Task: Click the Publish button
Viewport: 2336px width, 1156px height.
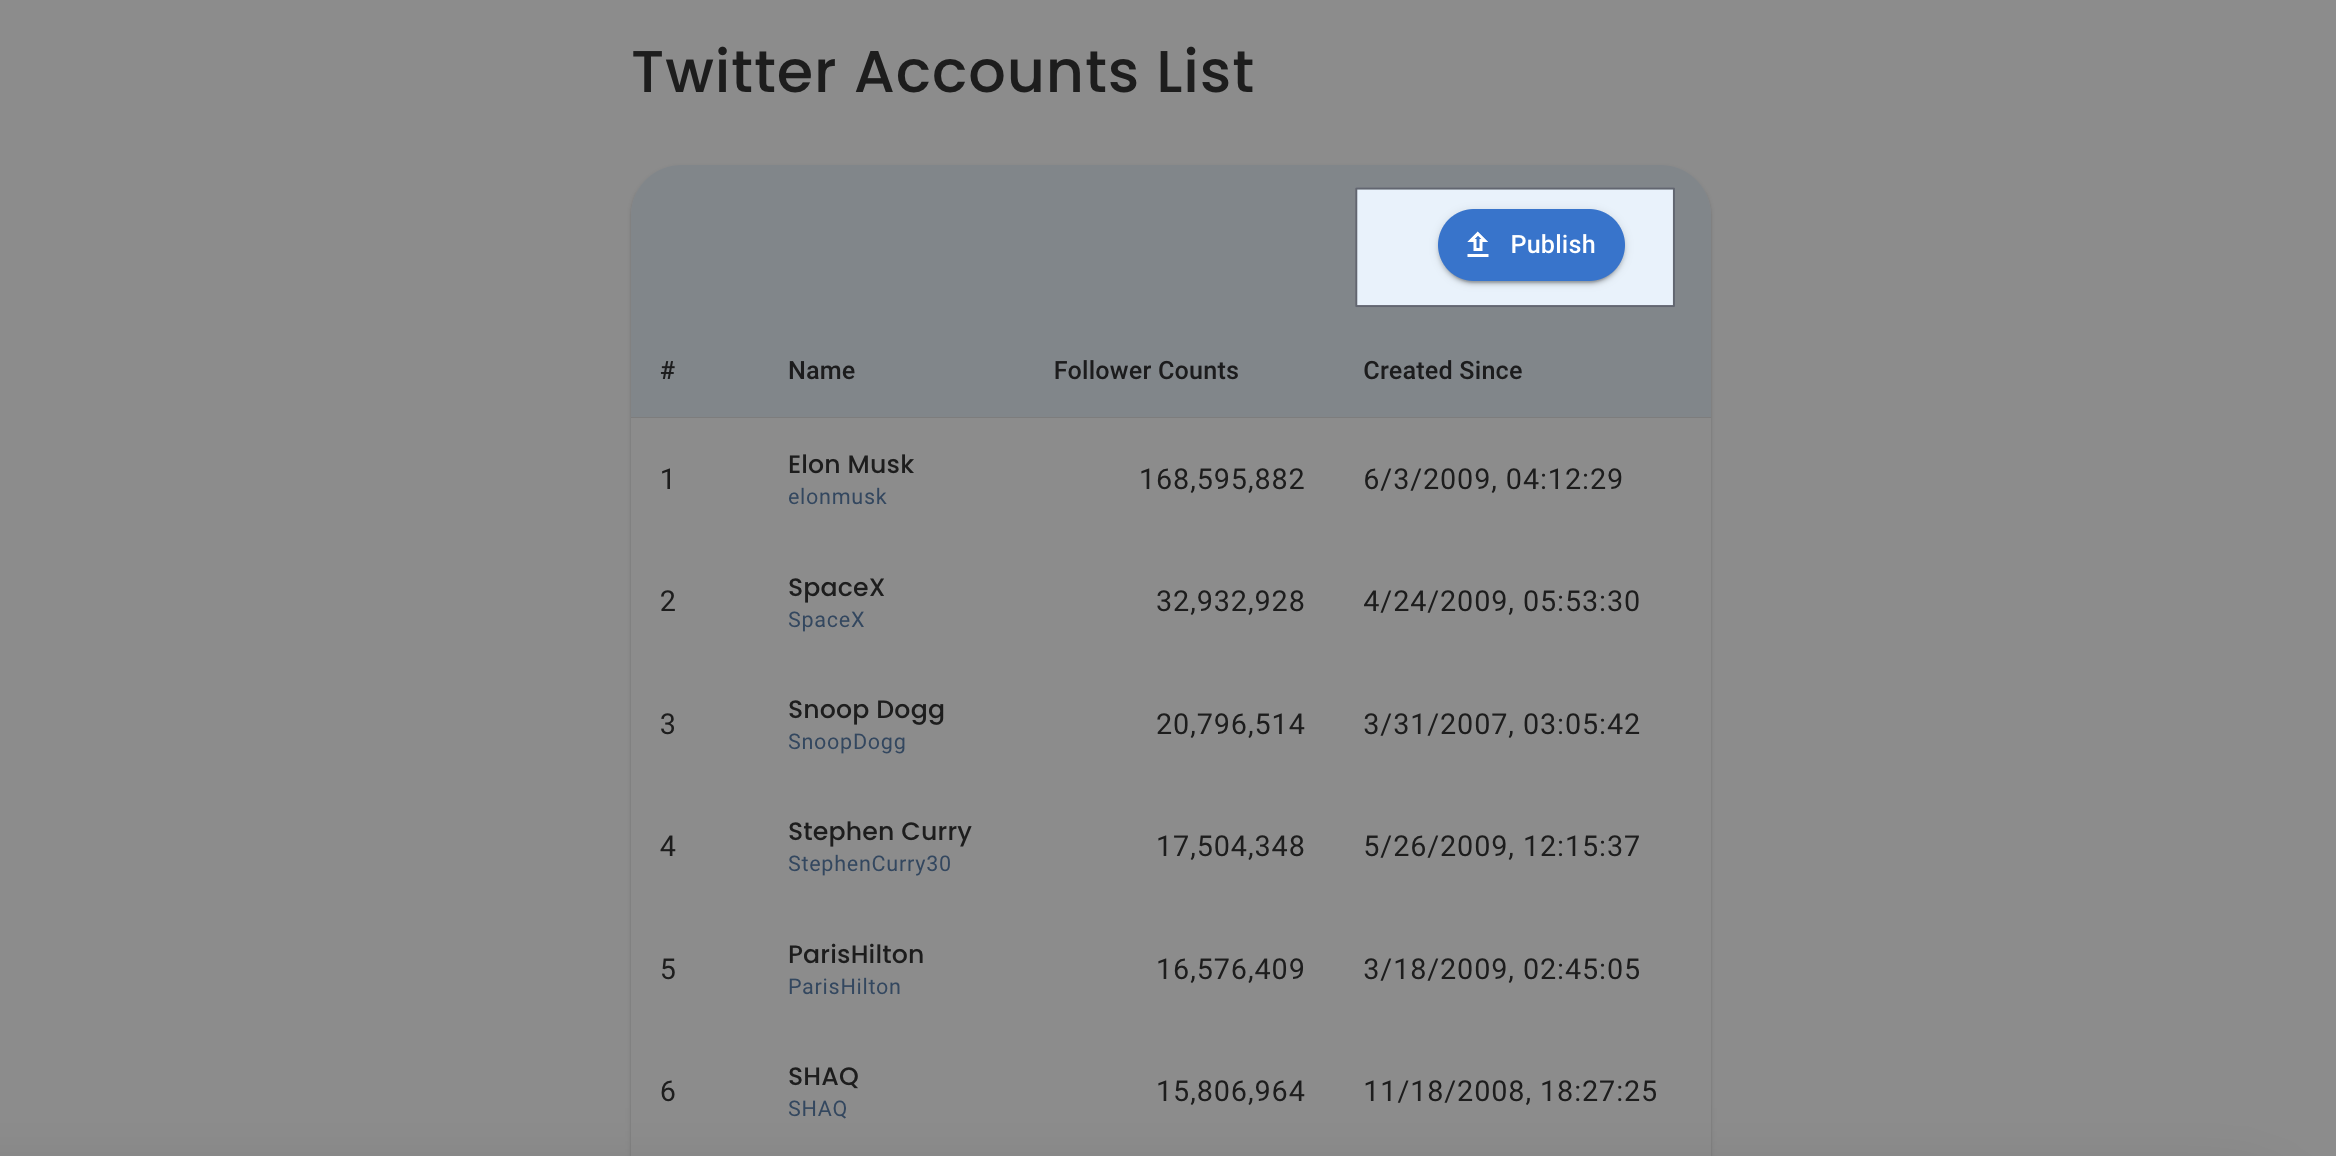Action: point(1530,245)
